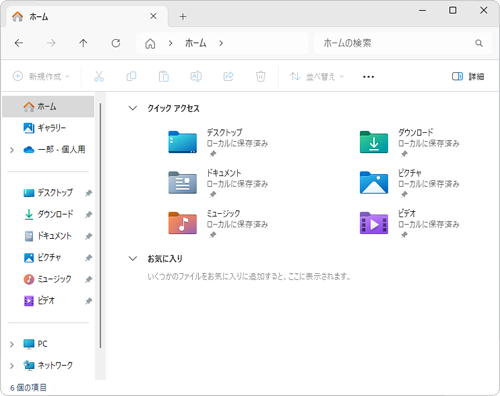Click the Delete trash icon
500x396 pixels.
point(261,77)
